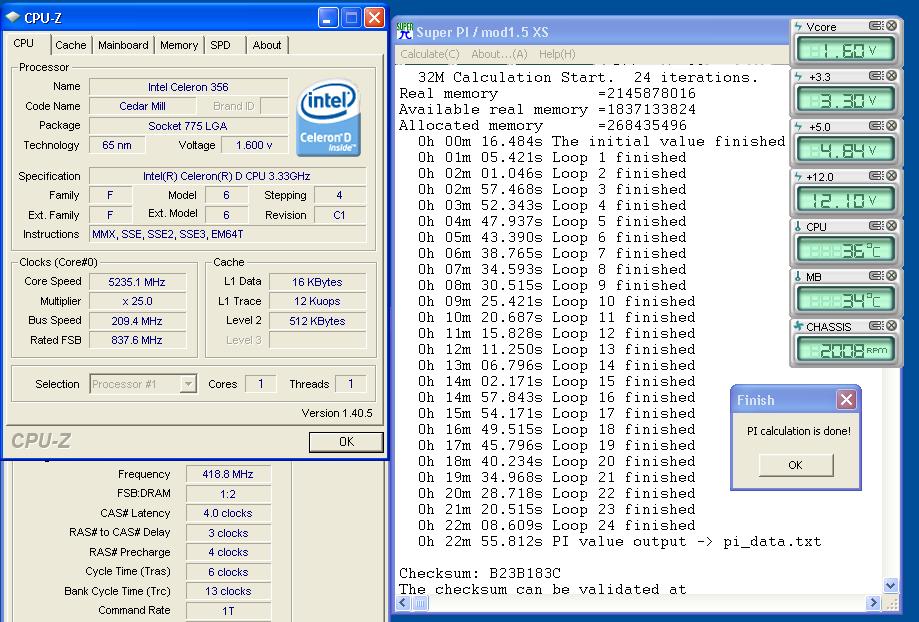Screen dimensions: 919x622
Task: Click OK in the Finish dialog
Action: point(795,465)
